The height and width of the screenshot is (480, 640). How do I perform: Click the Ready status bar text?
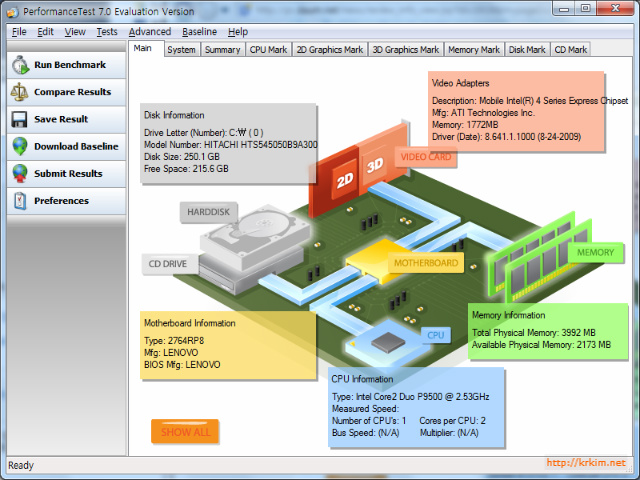coord(21,465)
